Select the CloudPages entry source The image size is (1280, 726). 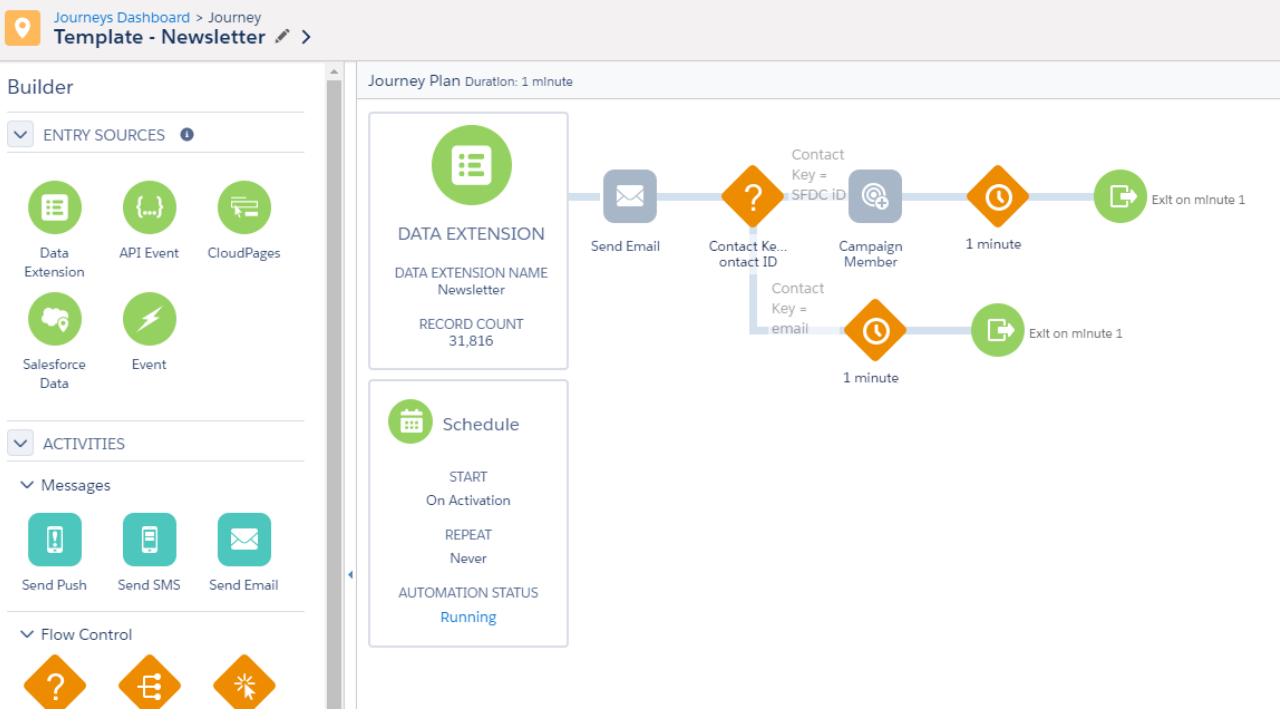(243, 207)
